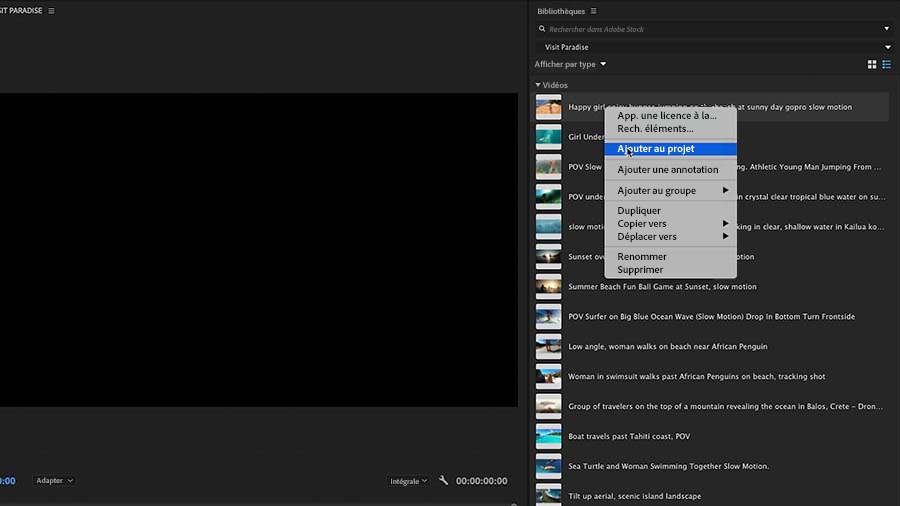The image size is (900, 506).
Task: Select Group of travelers Balos Crete thumbnail
Action: pos(548,406)
